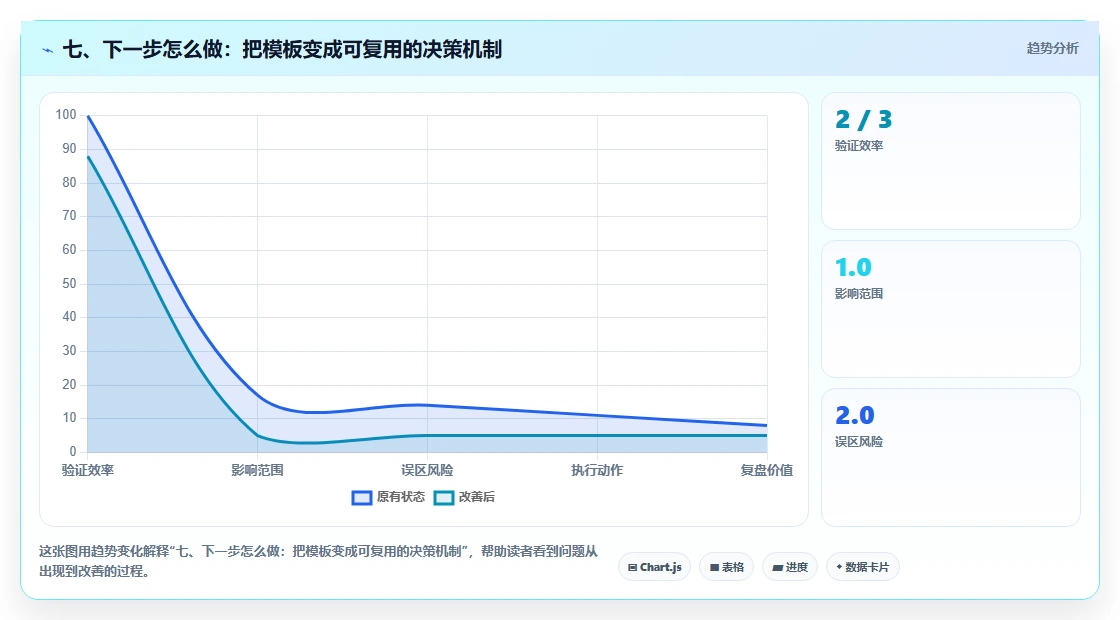Viewport: 1120px width, 620px height.
Task: Click the y-axis value 100
Action: point(66,114)
